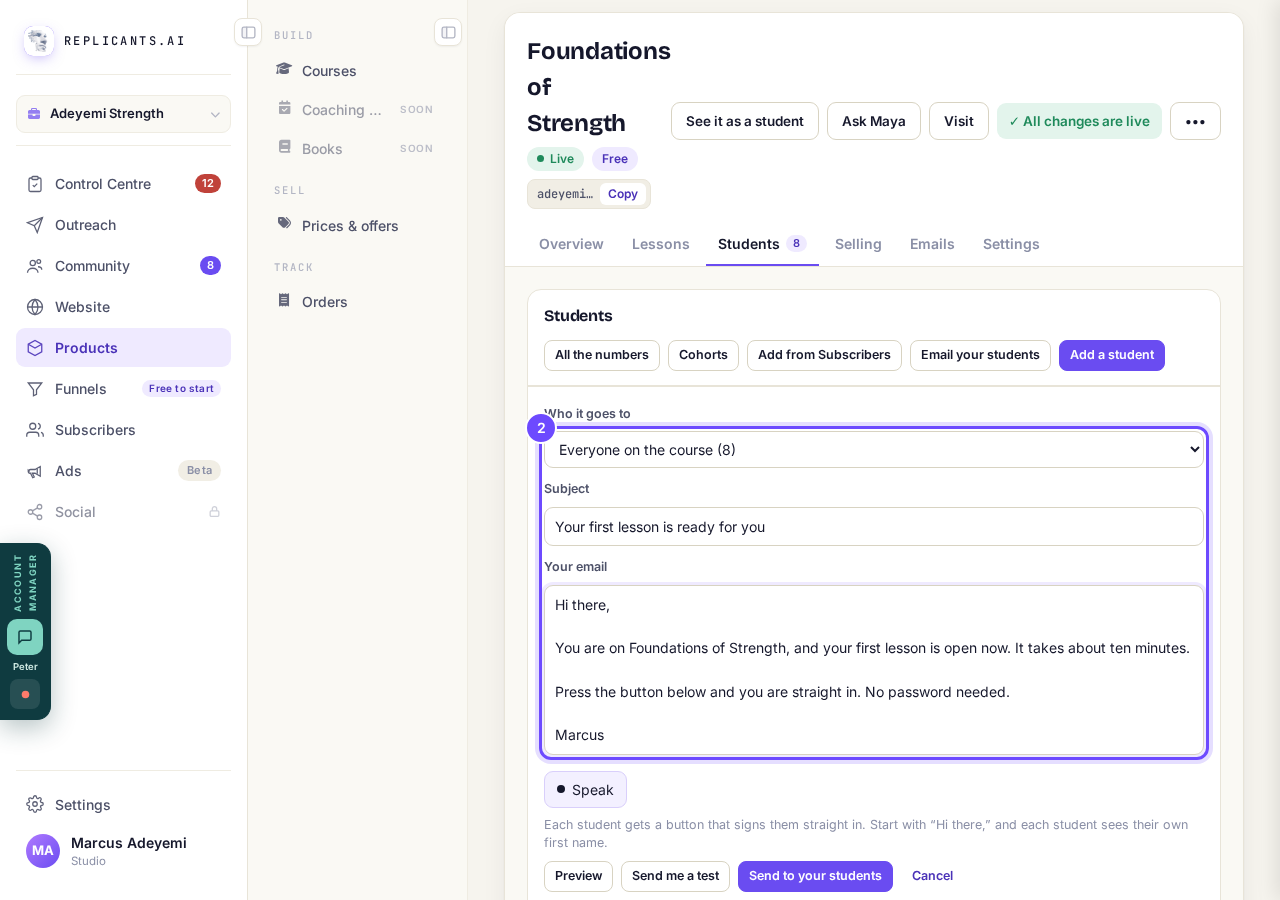Image resolution: width=1280 pixels, height=900 pixels.
Task: Open the 'Who it goes to' recipient dropdown
Action: (874, 450)
